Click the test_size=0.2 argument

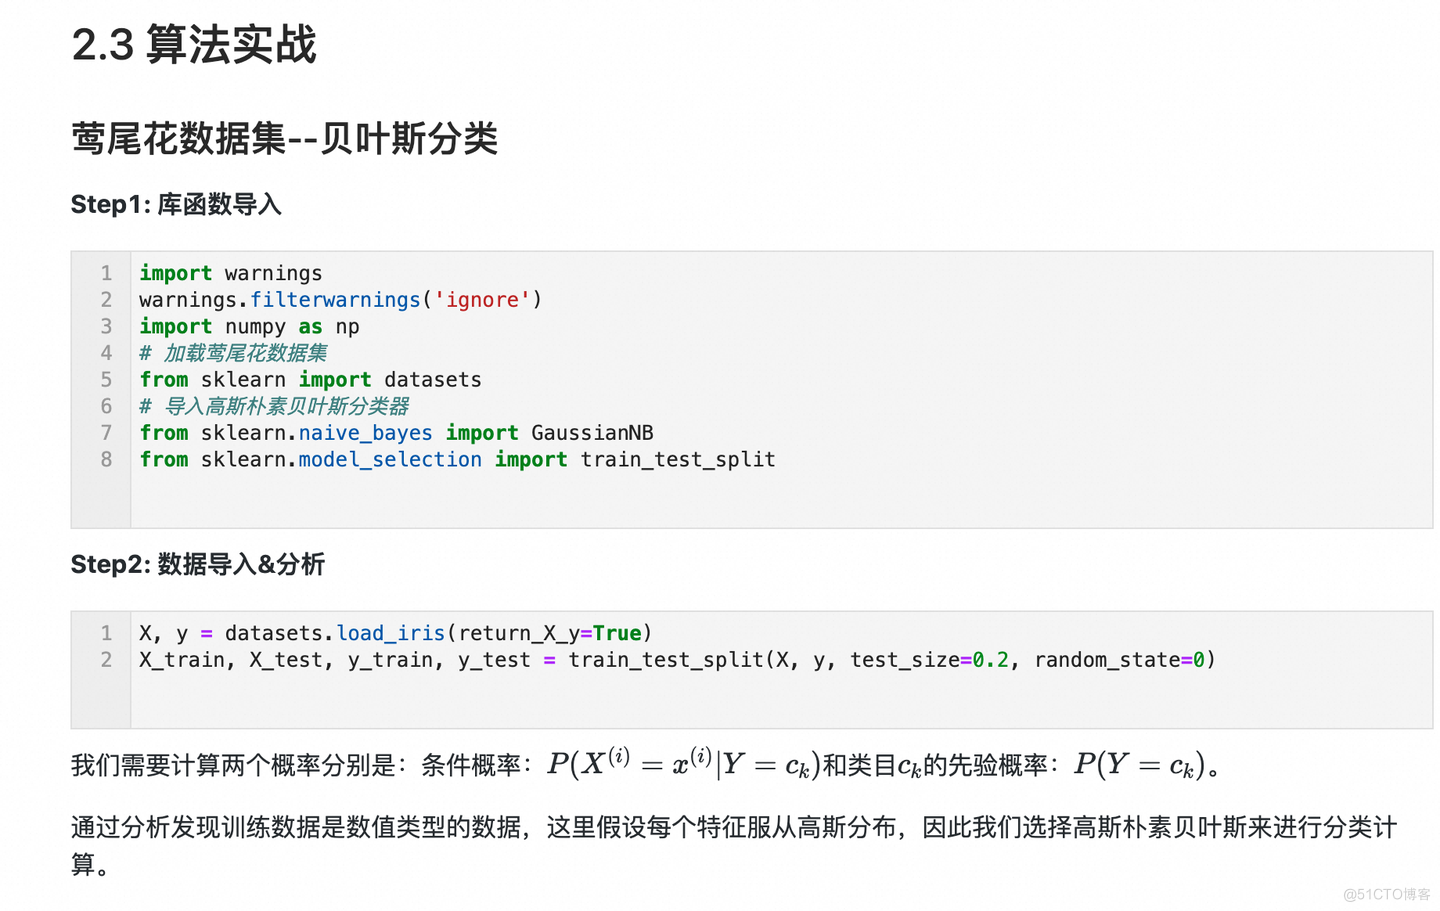click(930, 660)
